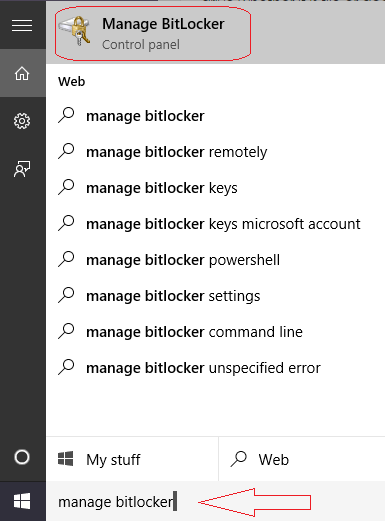The width and height of the screenshot is (385, 521).
Task: Click the 'Web' section heading
Action: pos(72,82)
